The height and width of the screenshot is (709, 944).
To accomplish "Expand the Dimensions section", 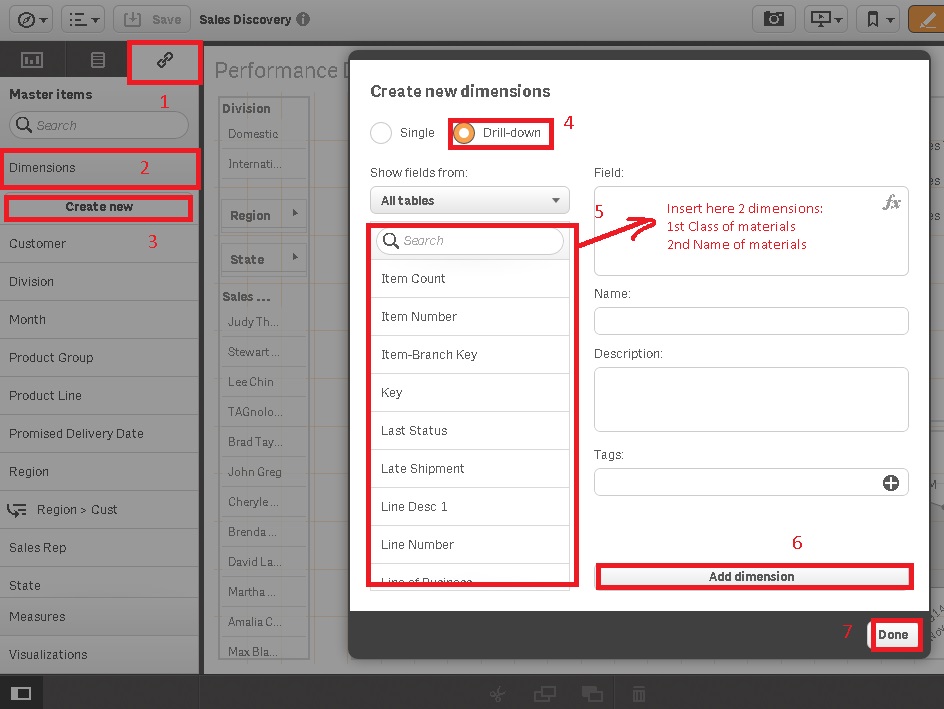I will pyautogui.click(x=99, y=168).
